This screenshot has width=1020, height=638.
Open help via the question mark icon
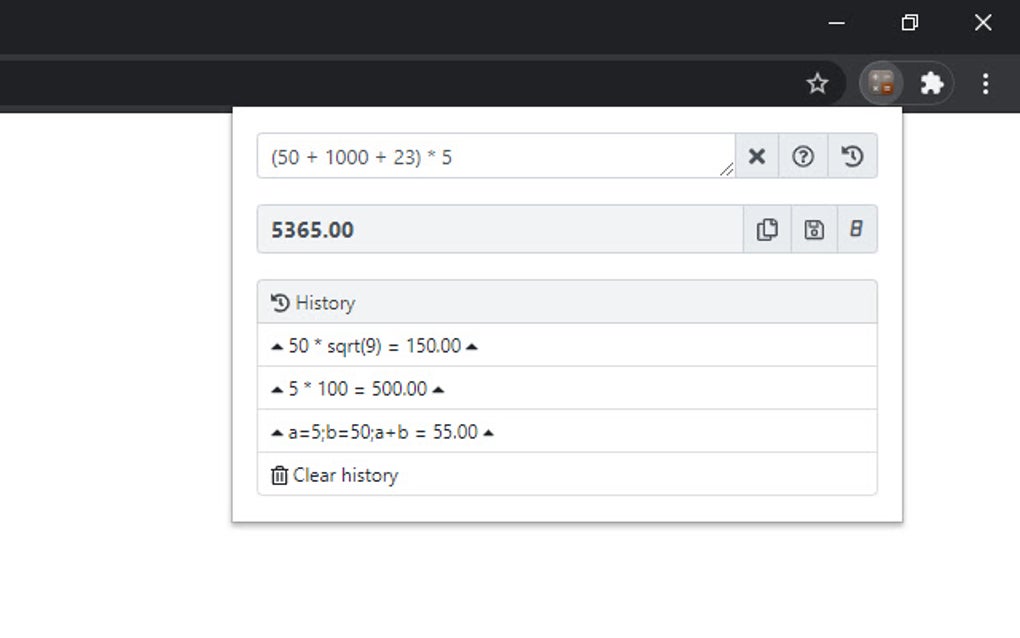[x=803, y=156]
